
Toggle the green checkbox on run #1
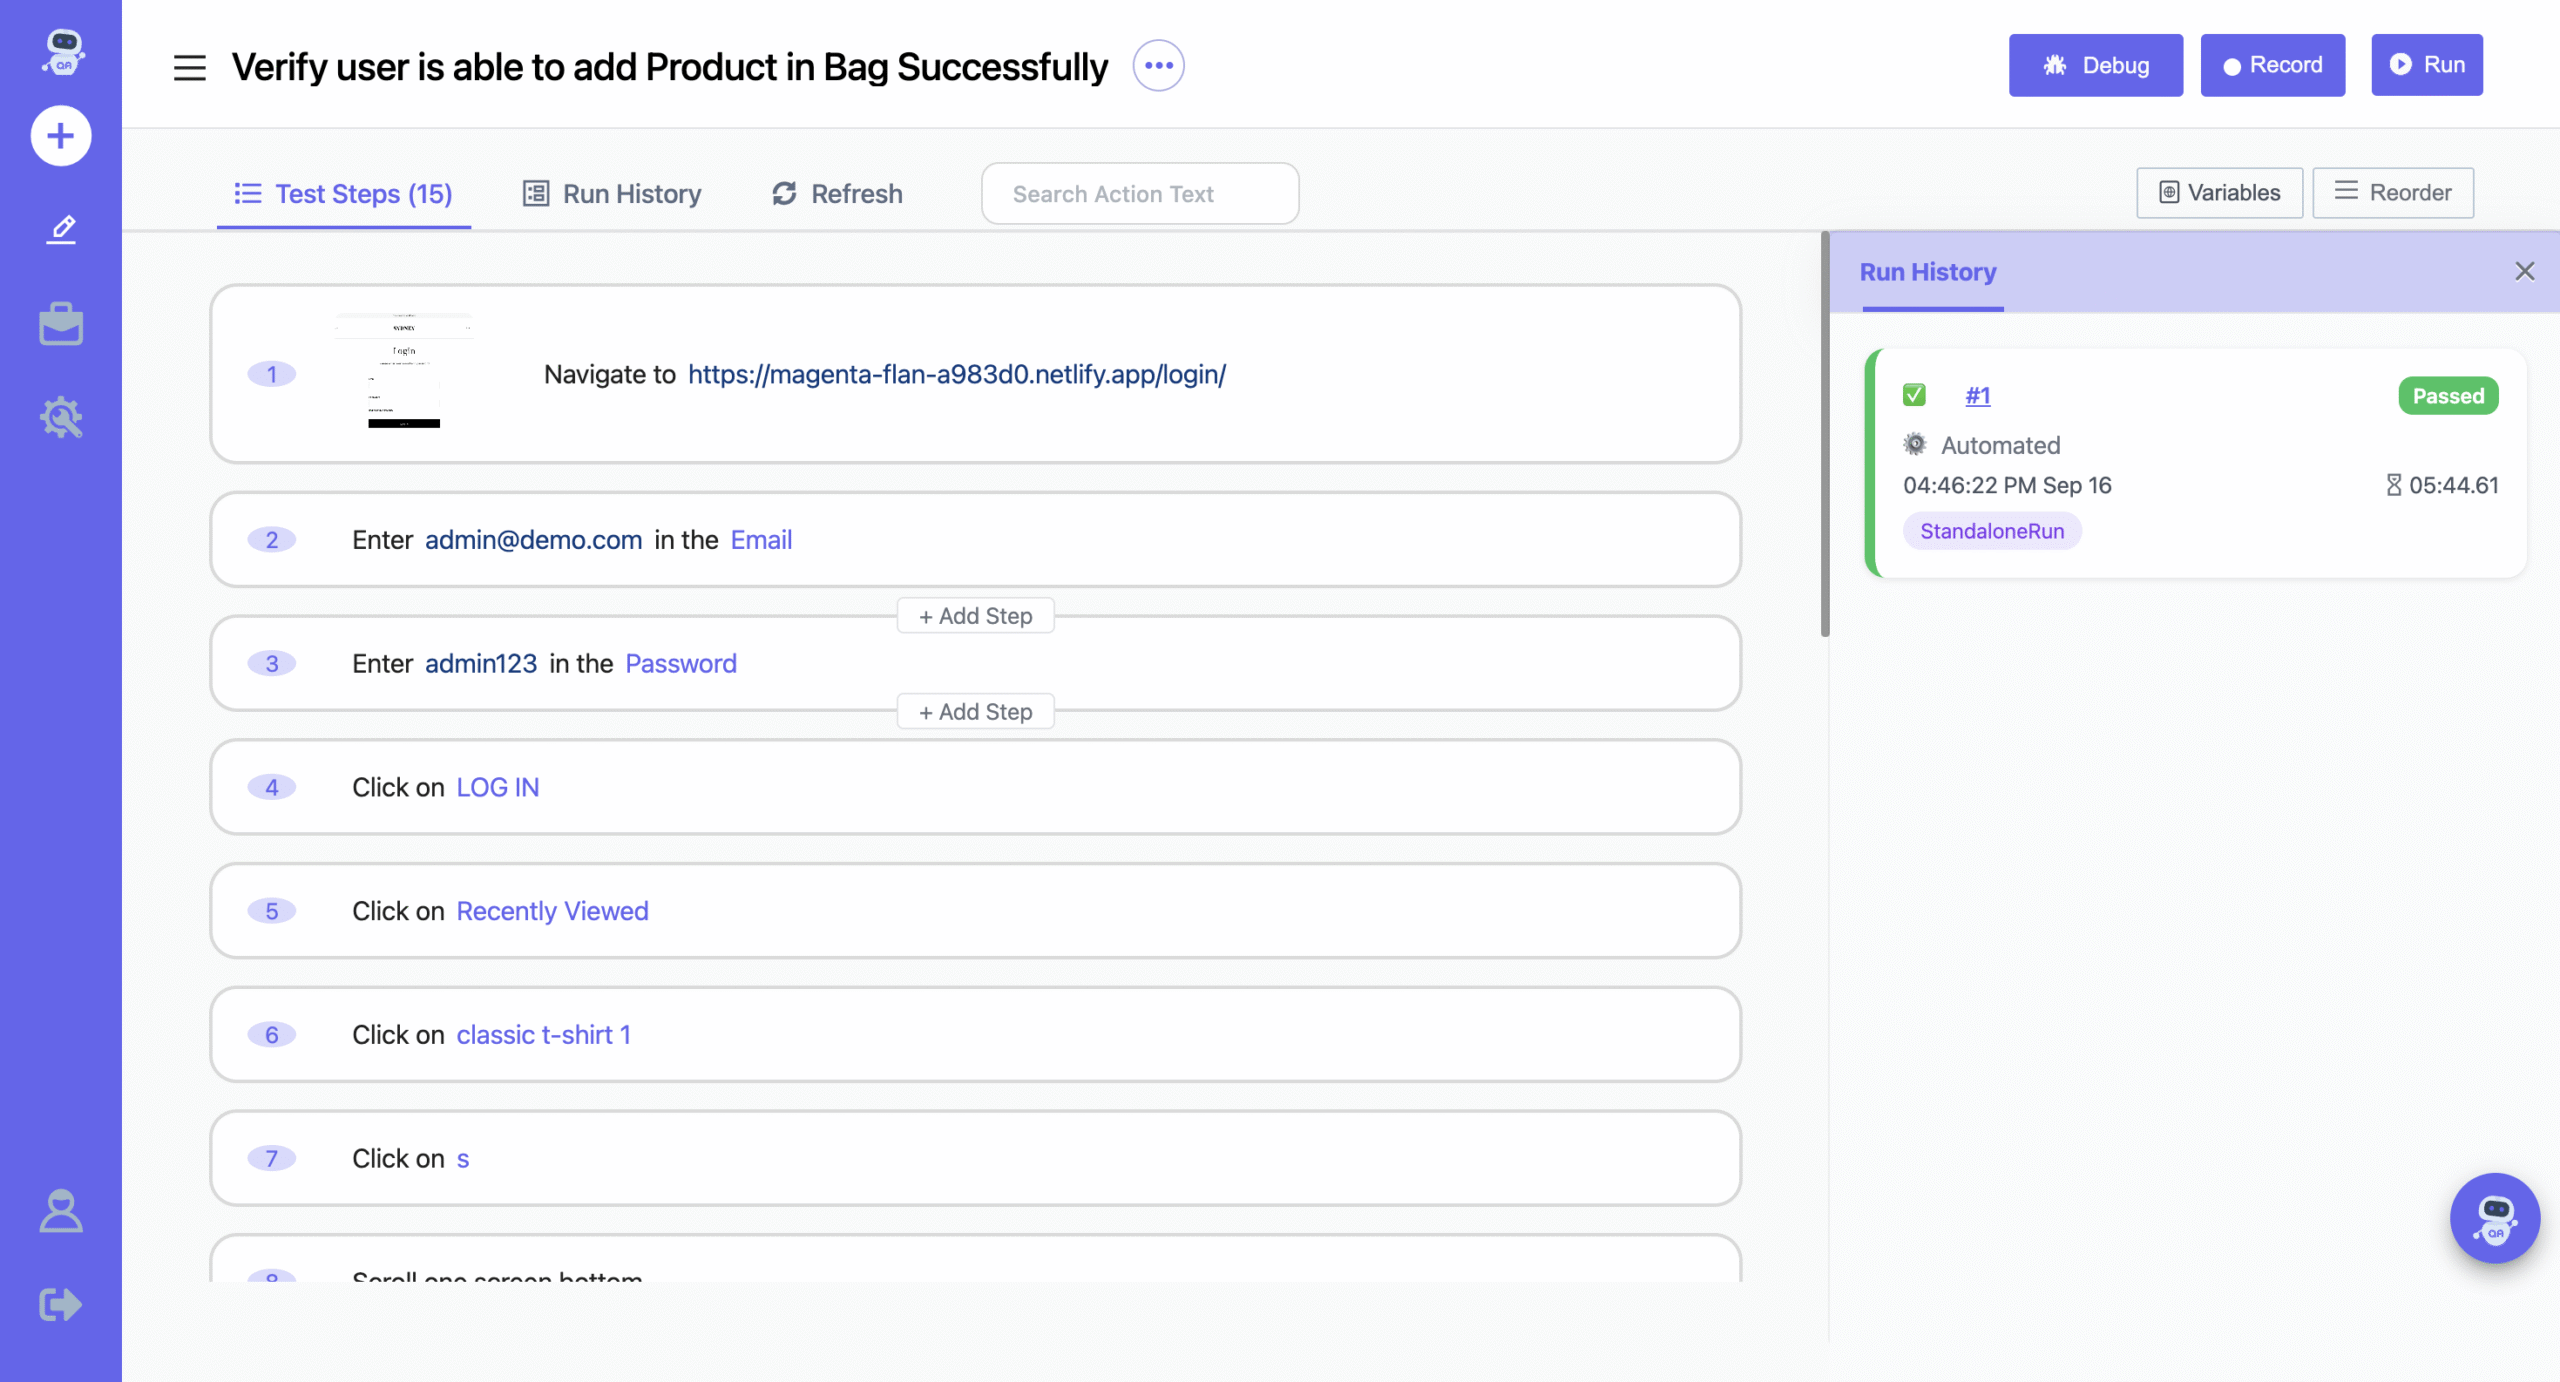pyautogui.click(x=1914, y=395)
